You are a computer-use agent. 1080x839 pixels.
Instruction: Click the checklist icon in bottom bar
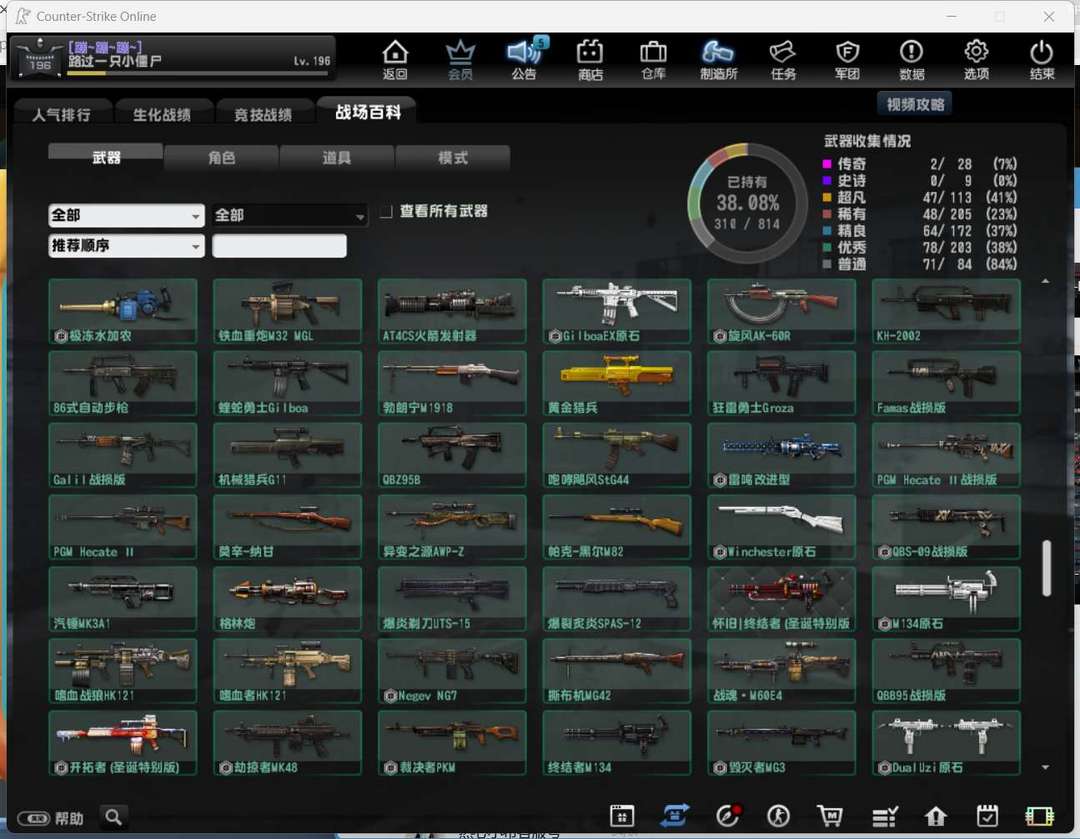click(x=884, y=817)
